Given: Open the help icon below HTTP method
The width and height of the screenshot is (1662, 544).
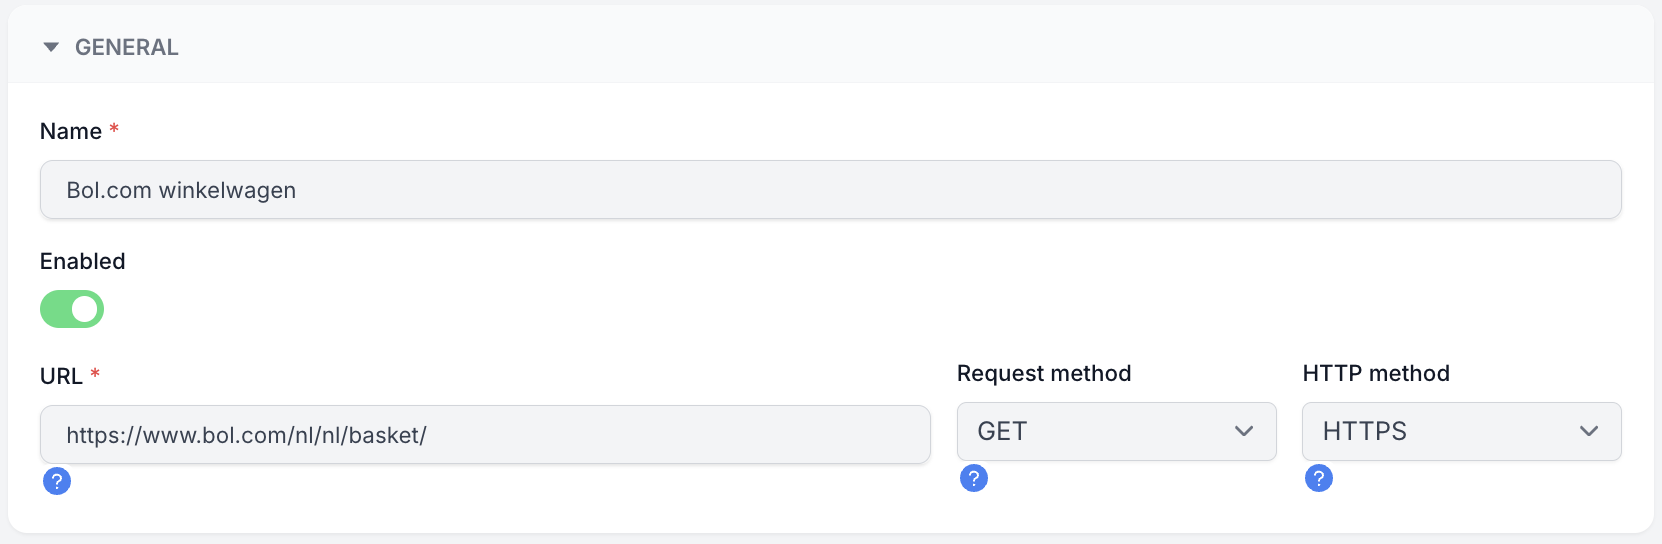Looking at the screenshot, I should tap(1319, 478).
